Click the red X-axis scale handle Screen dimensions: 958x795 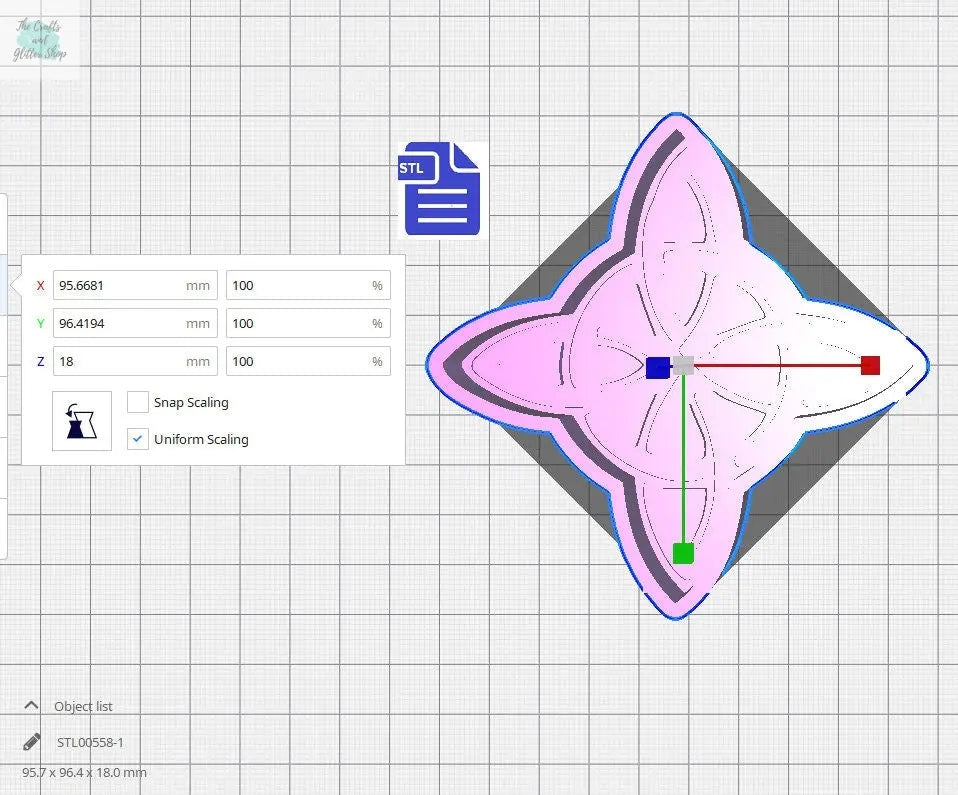tap(870, 365)
